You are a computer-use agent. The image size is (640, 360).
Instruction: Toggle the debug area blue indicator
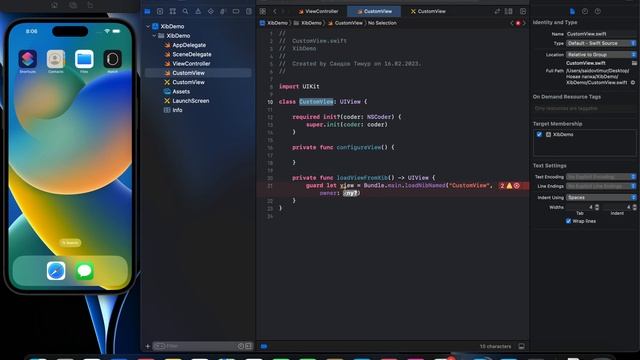click(264, 346)
